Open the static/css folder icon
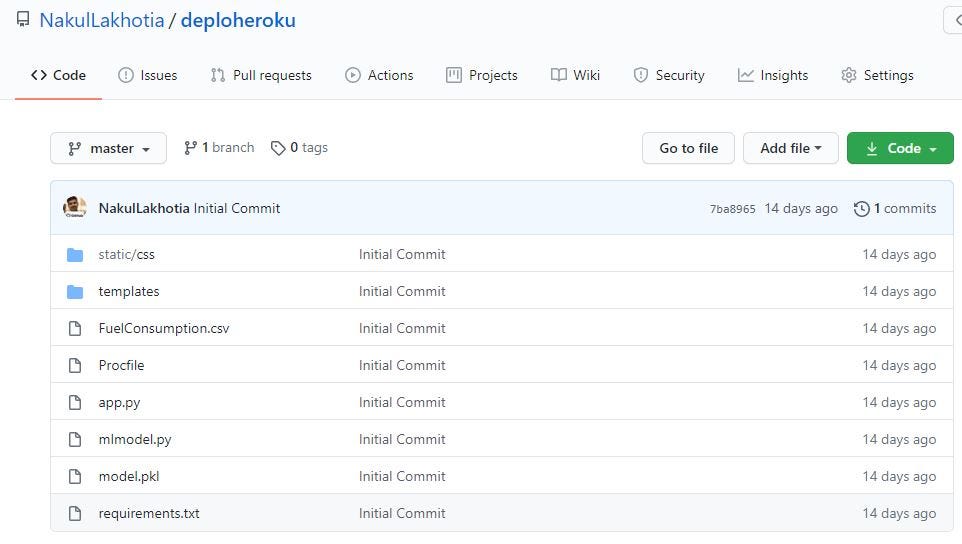 click(x=75, y=255)
